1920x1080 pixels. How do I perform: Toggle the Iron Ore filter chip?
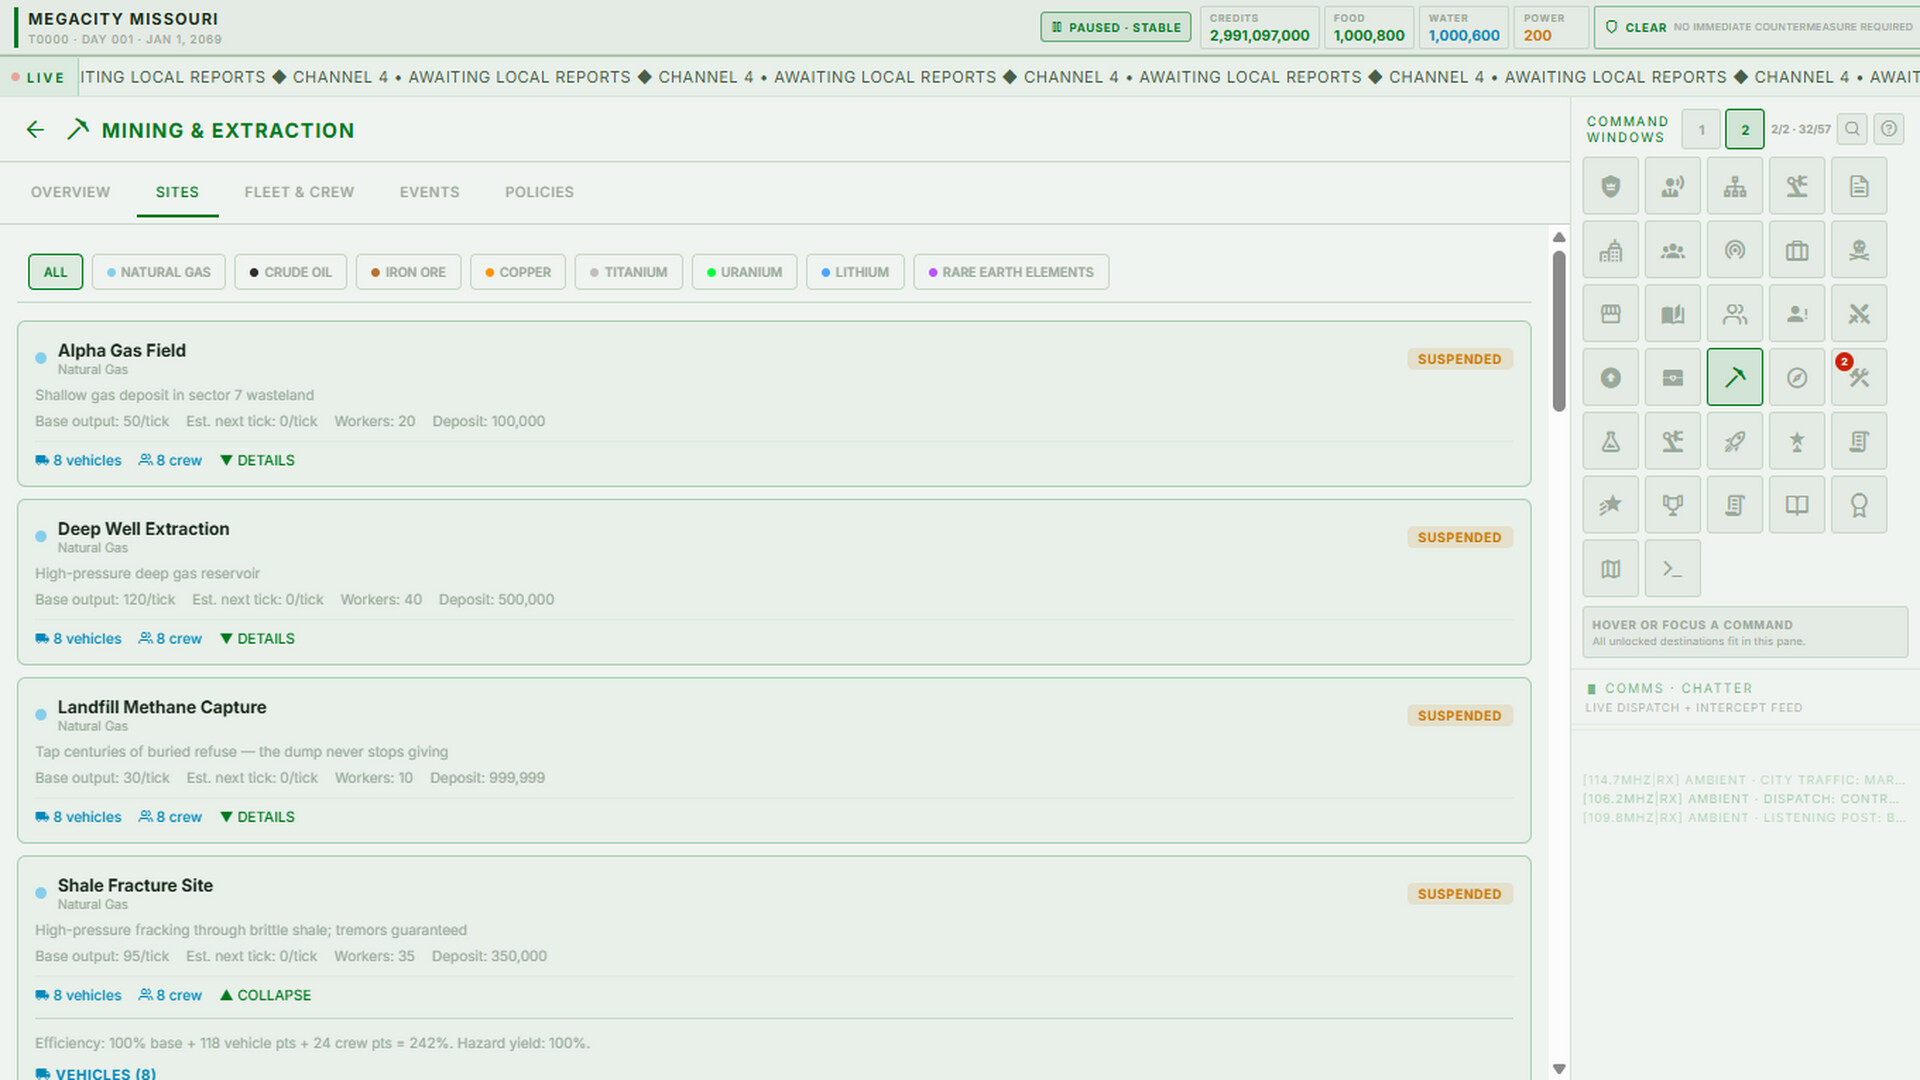click(408, 272)
